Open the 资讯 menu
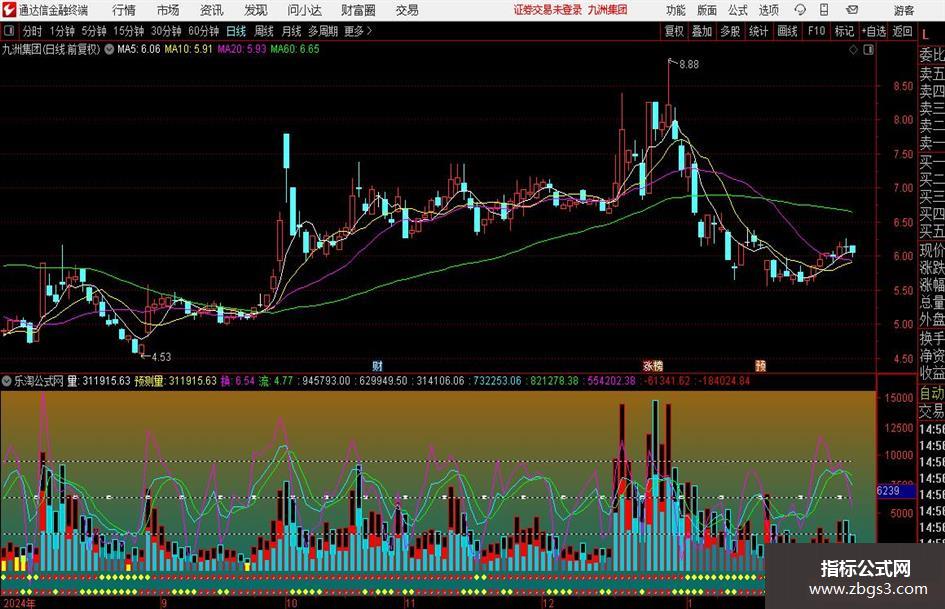945x609 pixels. pyautogui.click(x=212, y=10)
